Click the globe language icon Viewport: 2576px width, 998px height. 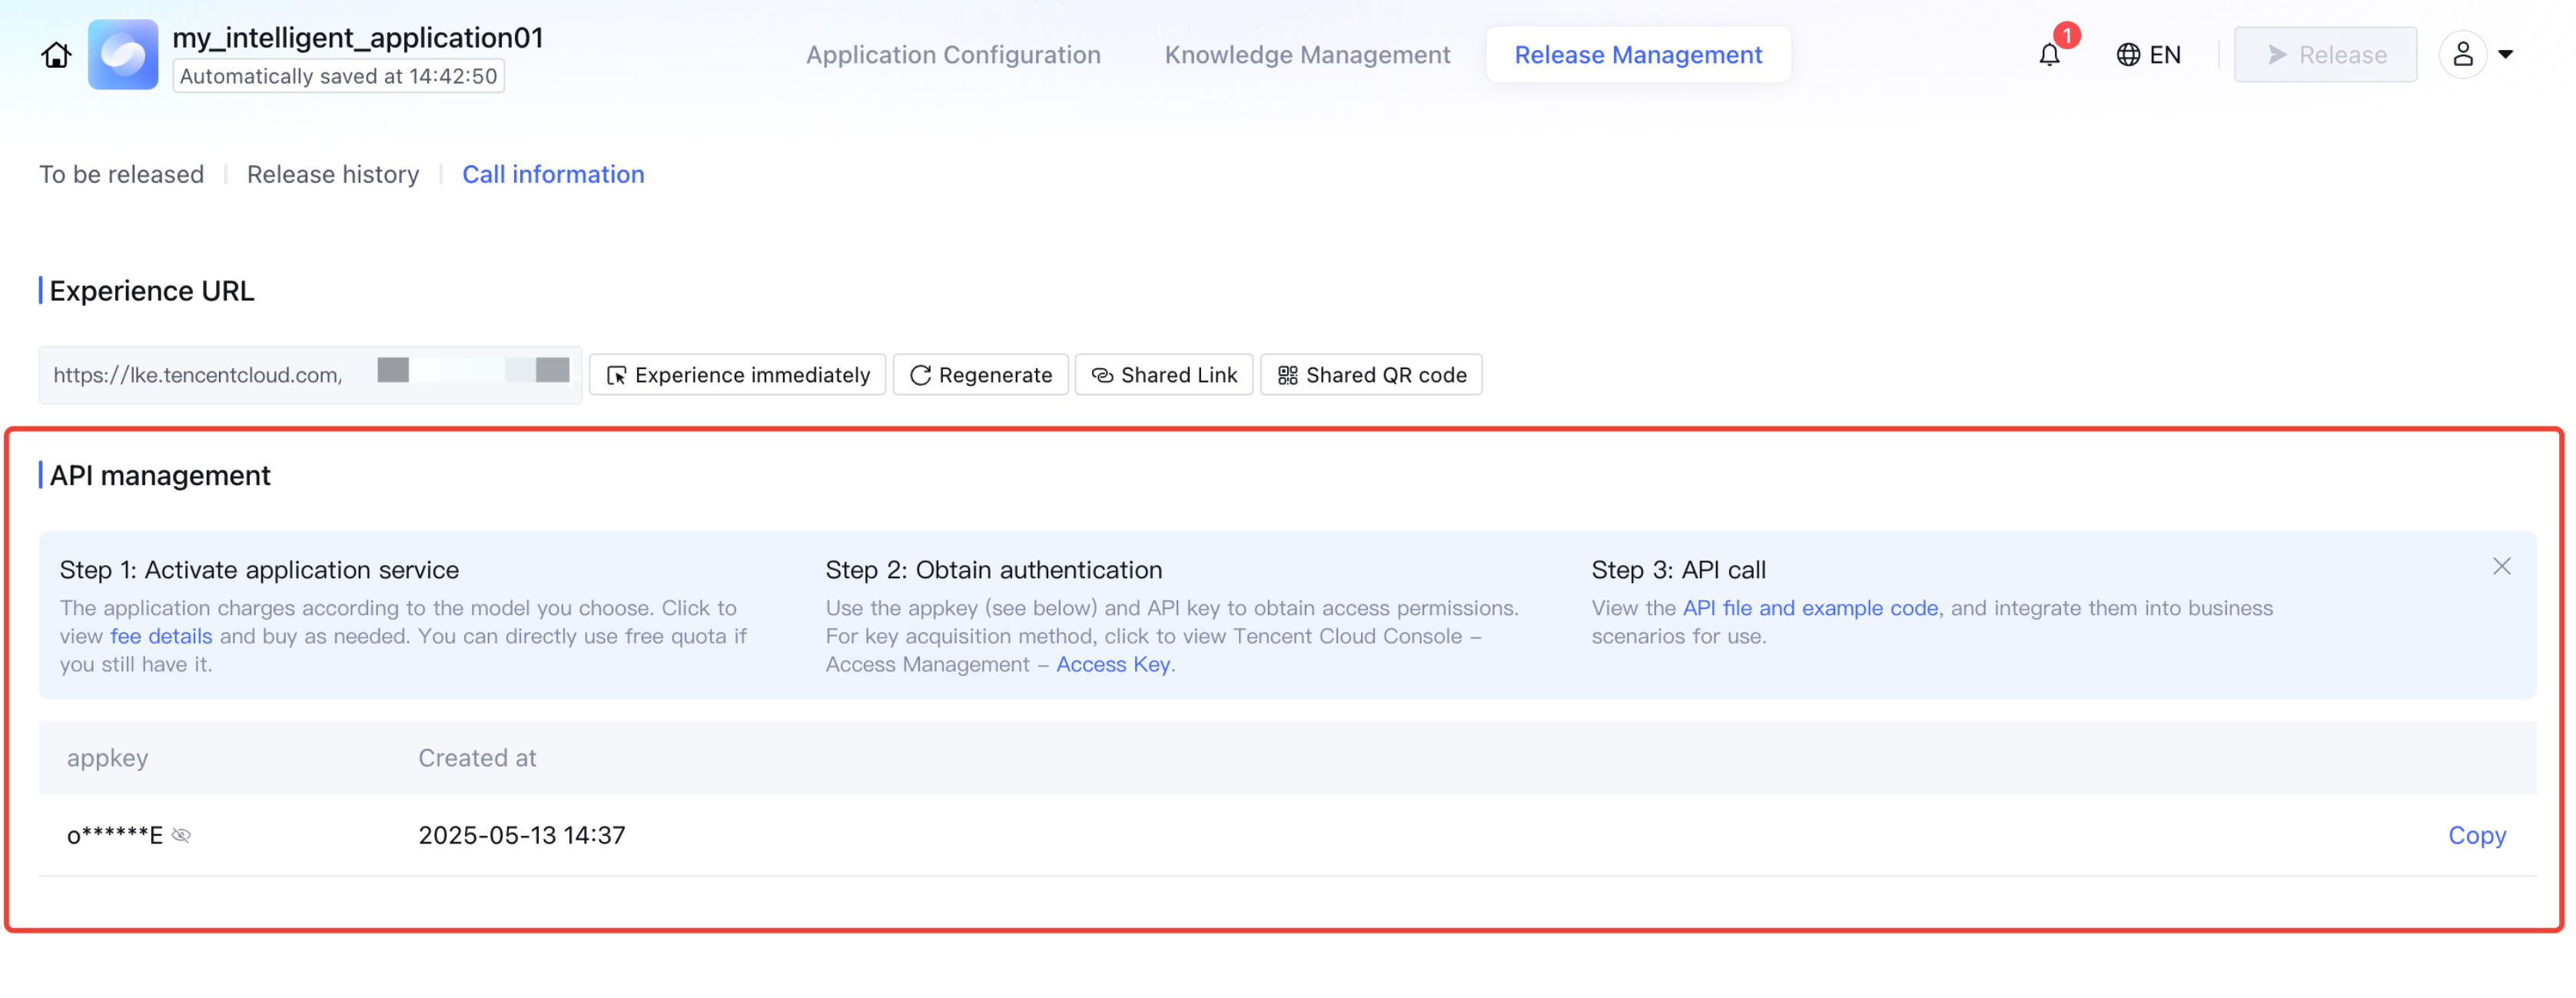point(2128,55)
